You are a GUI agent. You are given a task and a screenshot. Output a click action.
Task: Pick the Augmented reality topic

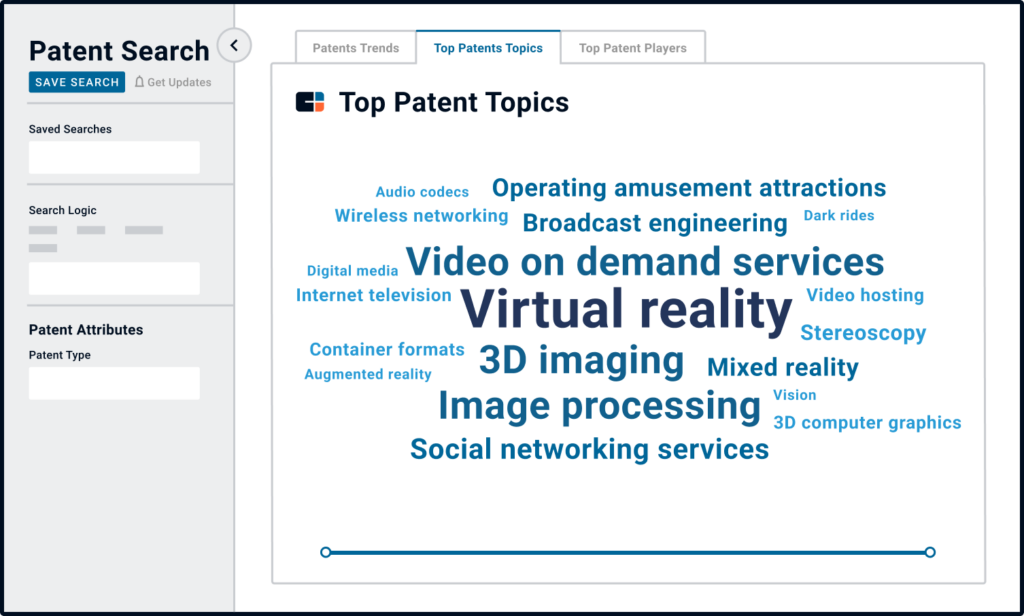coord(368,374)
